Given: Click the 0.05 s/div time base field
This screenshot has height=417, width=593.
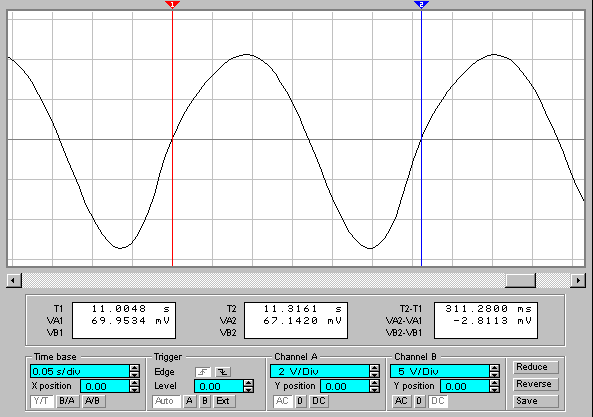Looking at the screenshot, I should (x=80, y=371).
